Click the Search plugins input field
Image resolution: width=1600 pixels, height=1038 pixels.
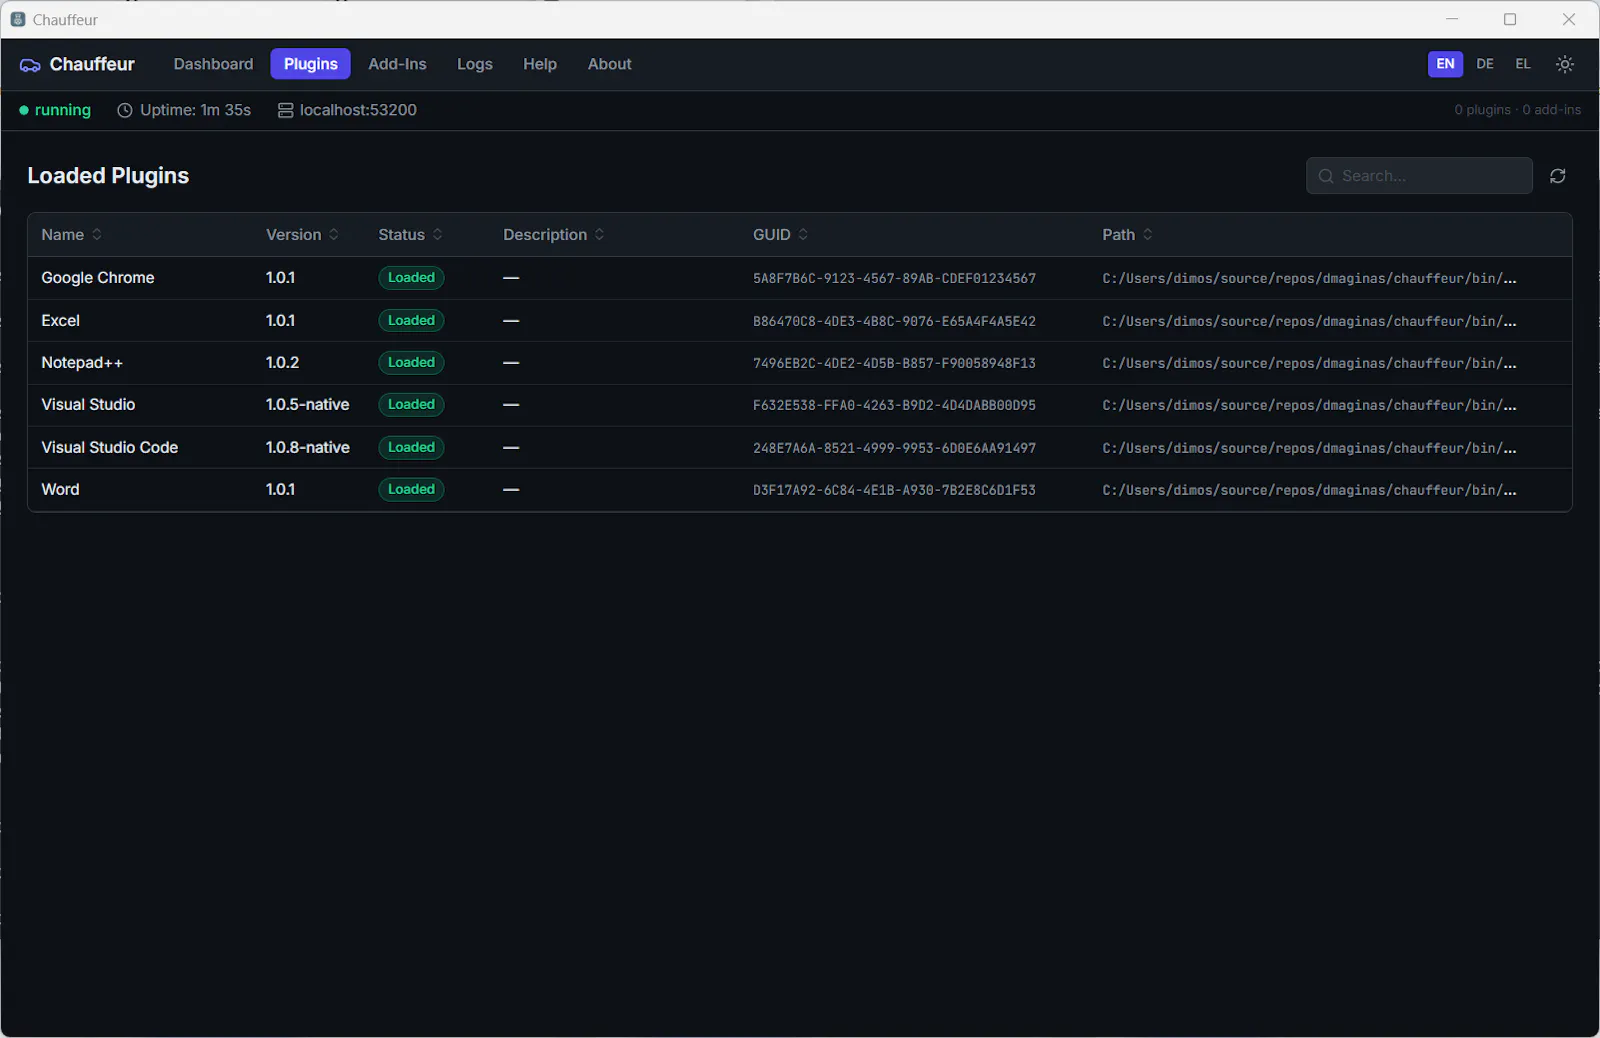coord(1419,176)
